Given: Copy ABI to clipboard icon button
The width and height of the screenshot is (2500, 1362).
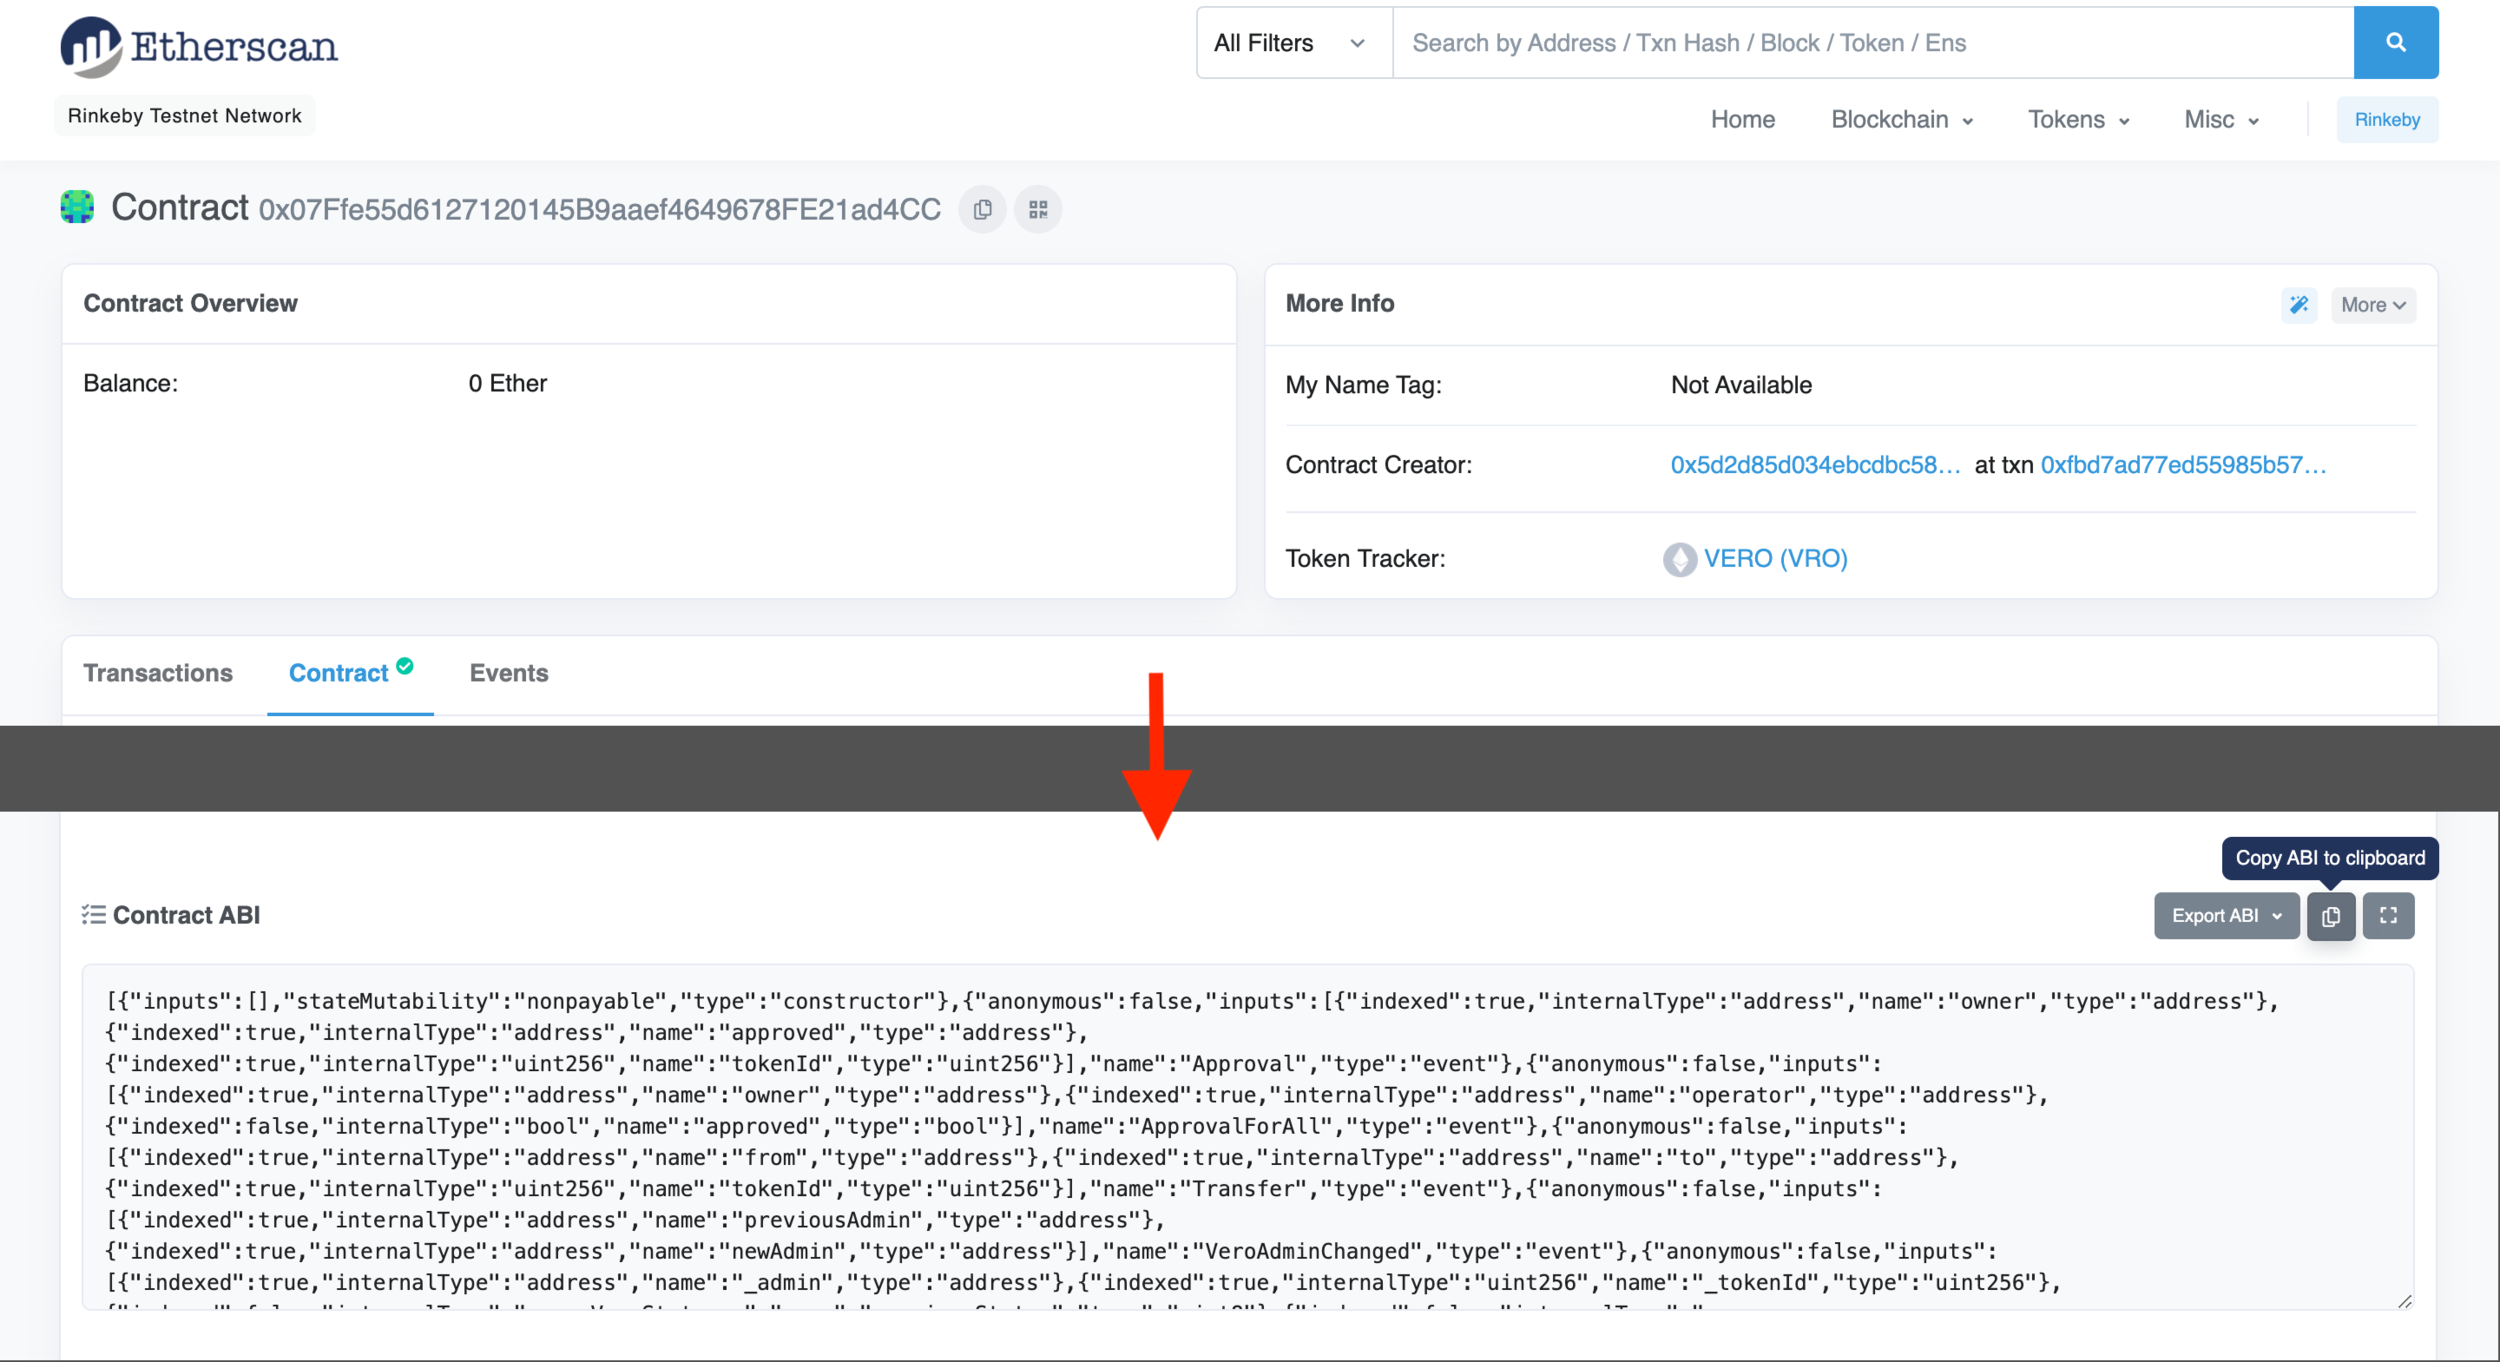Looking at the screenshot, I should 2331,916.
